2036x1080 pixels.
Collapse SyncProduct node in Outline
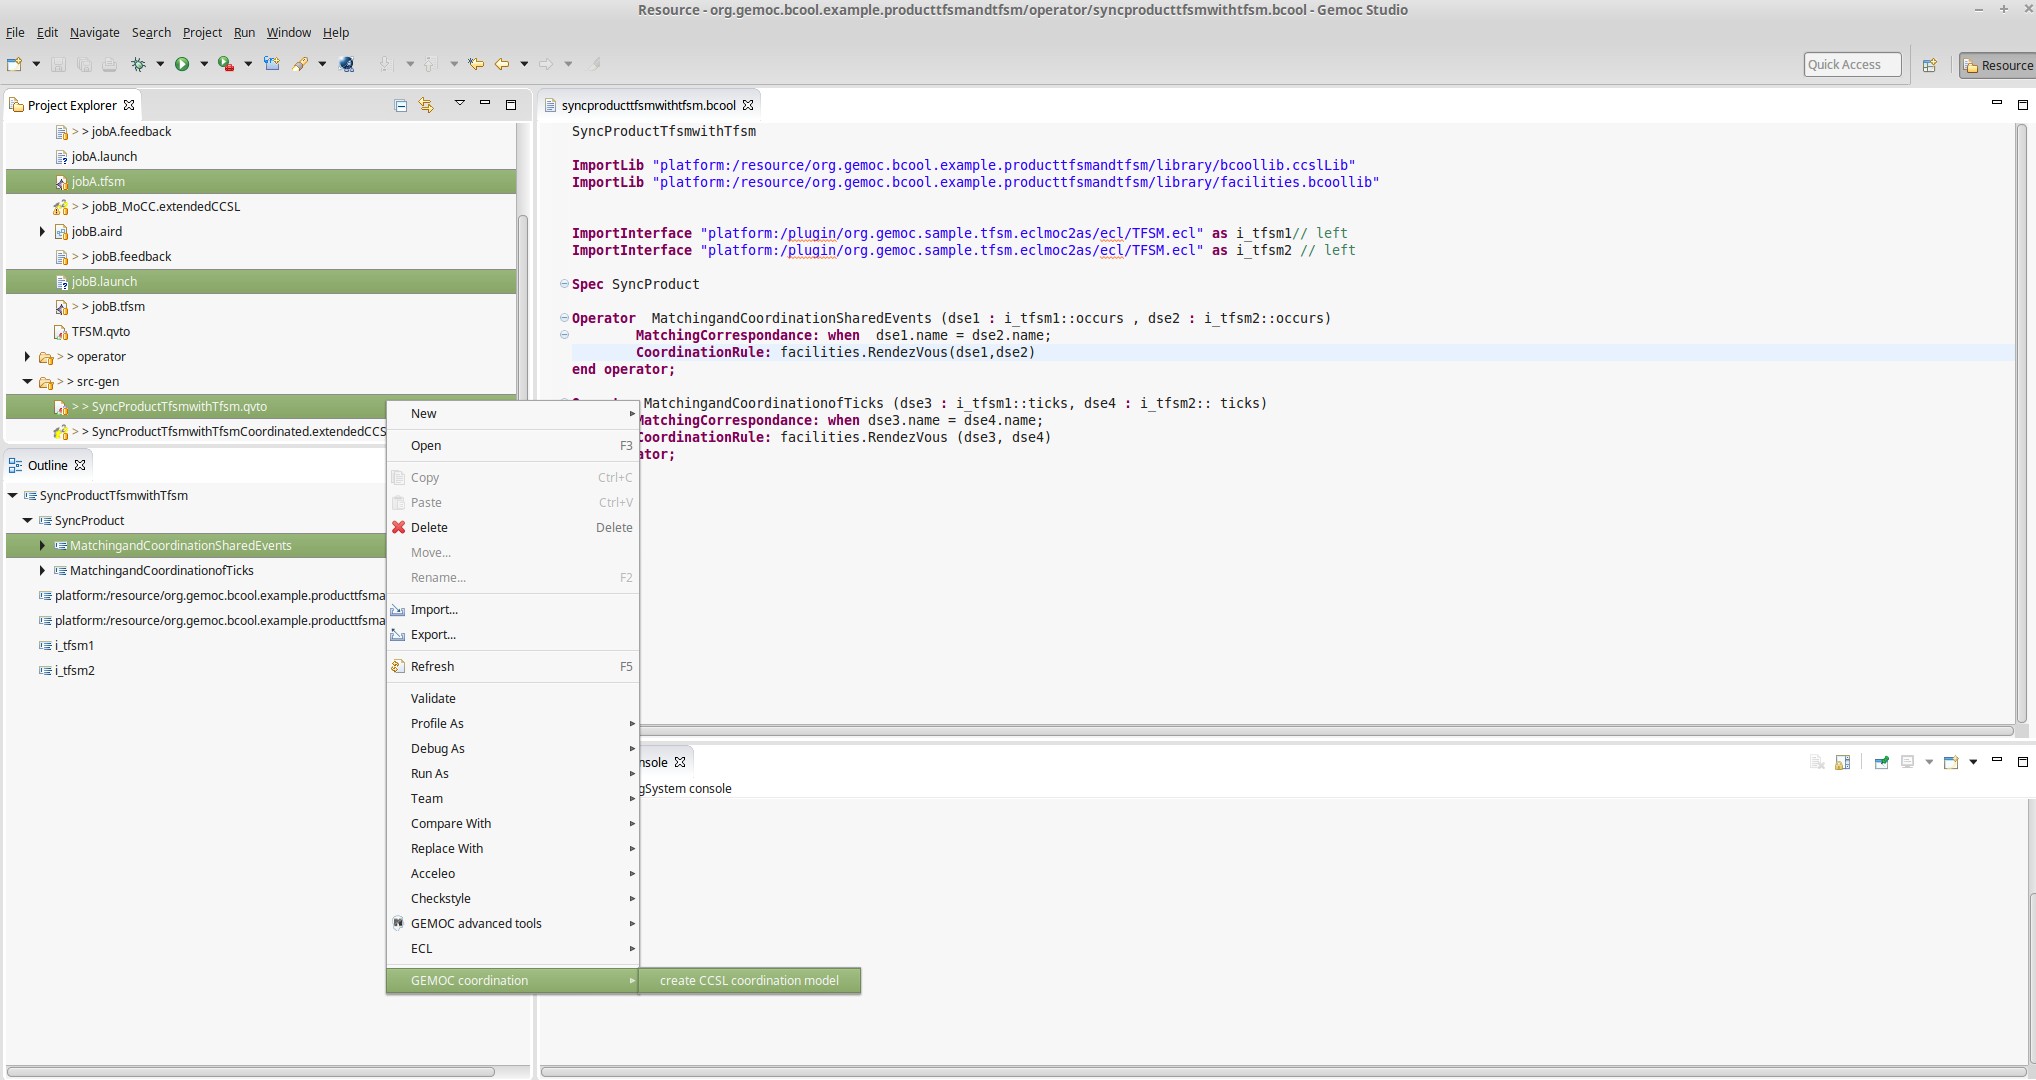click(27, 520)
